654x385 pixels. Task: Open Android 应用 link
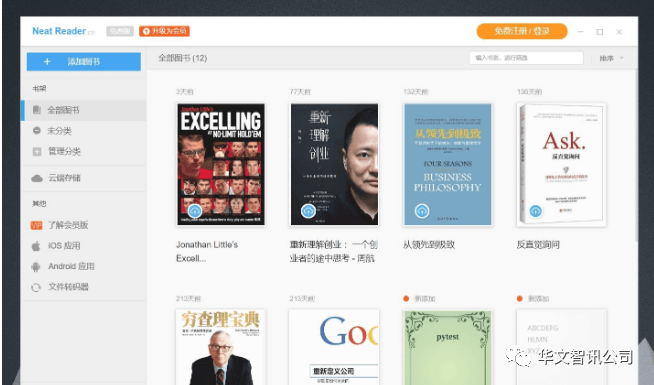tap(71, 266)
